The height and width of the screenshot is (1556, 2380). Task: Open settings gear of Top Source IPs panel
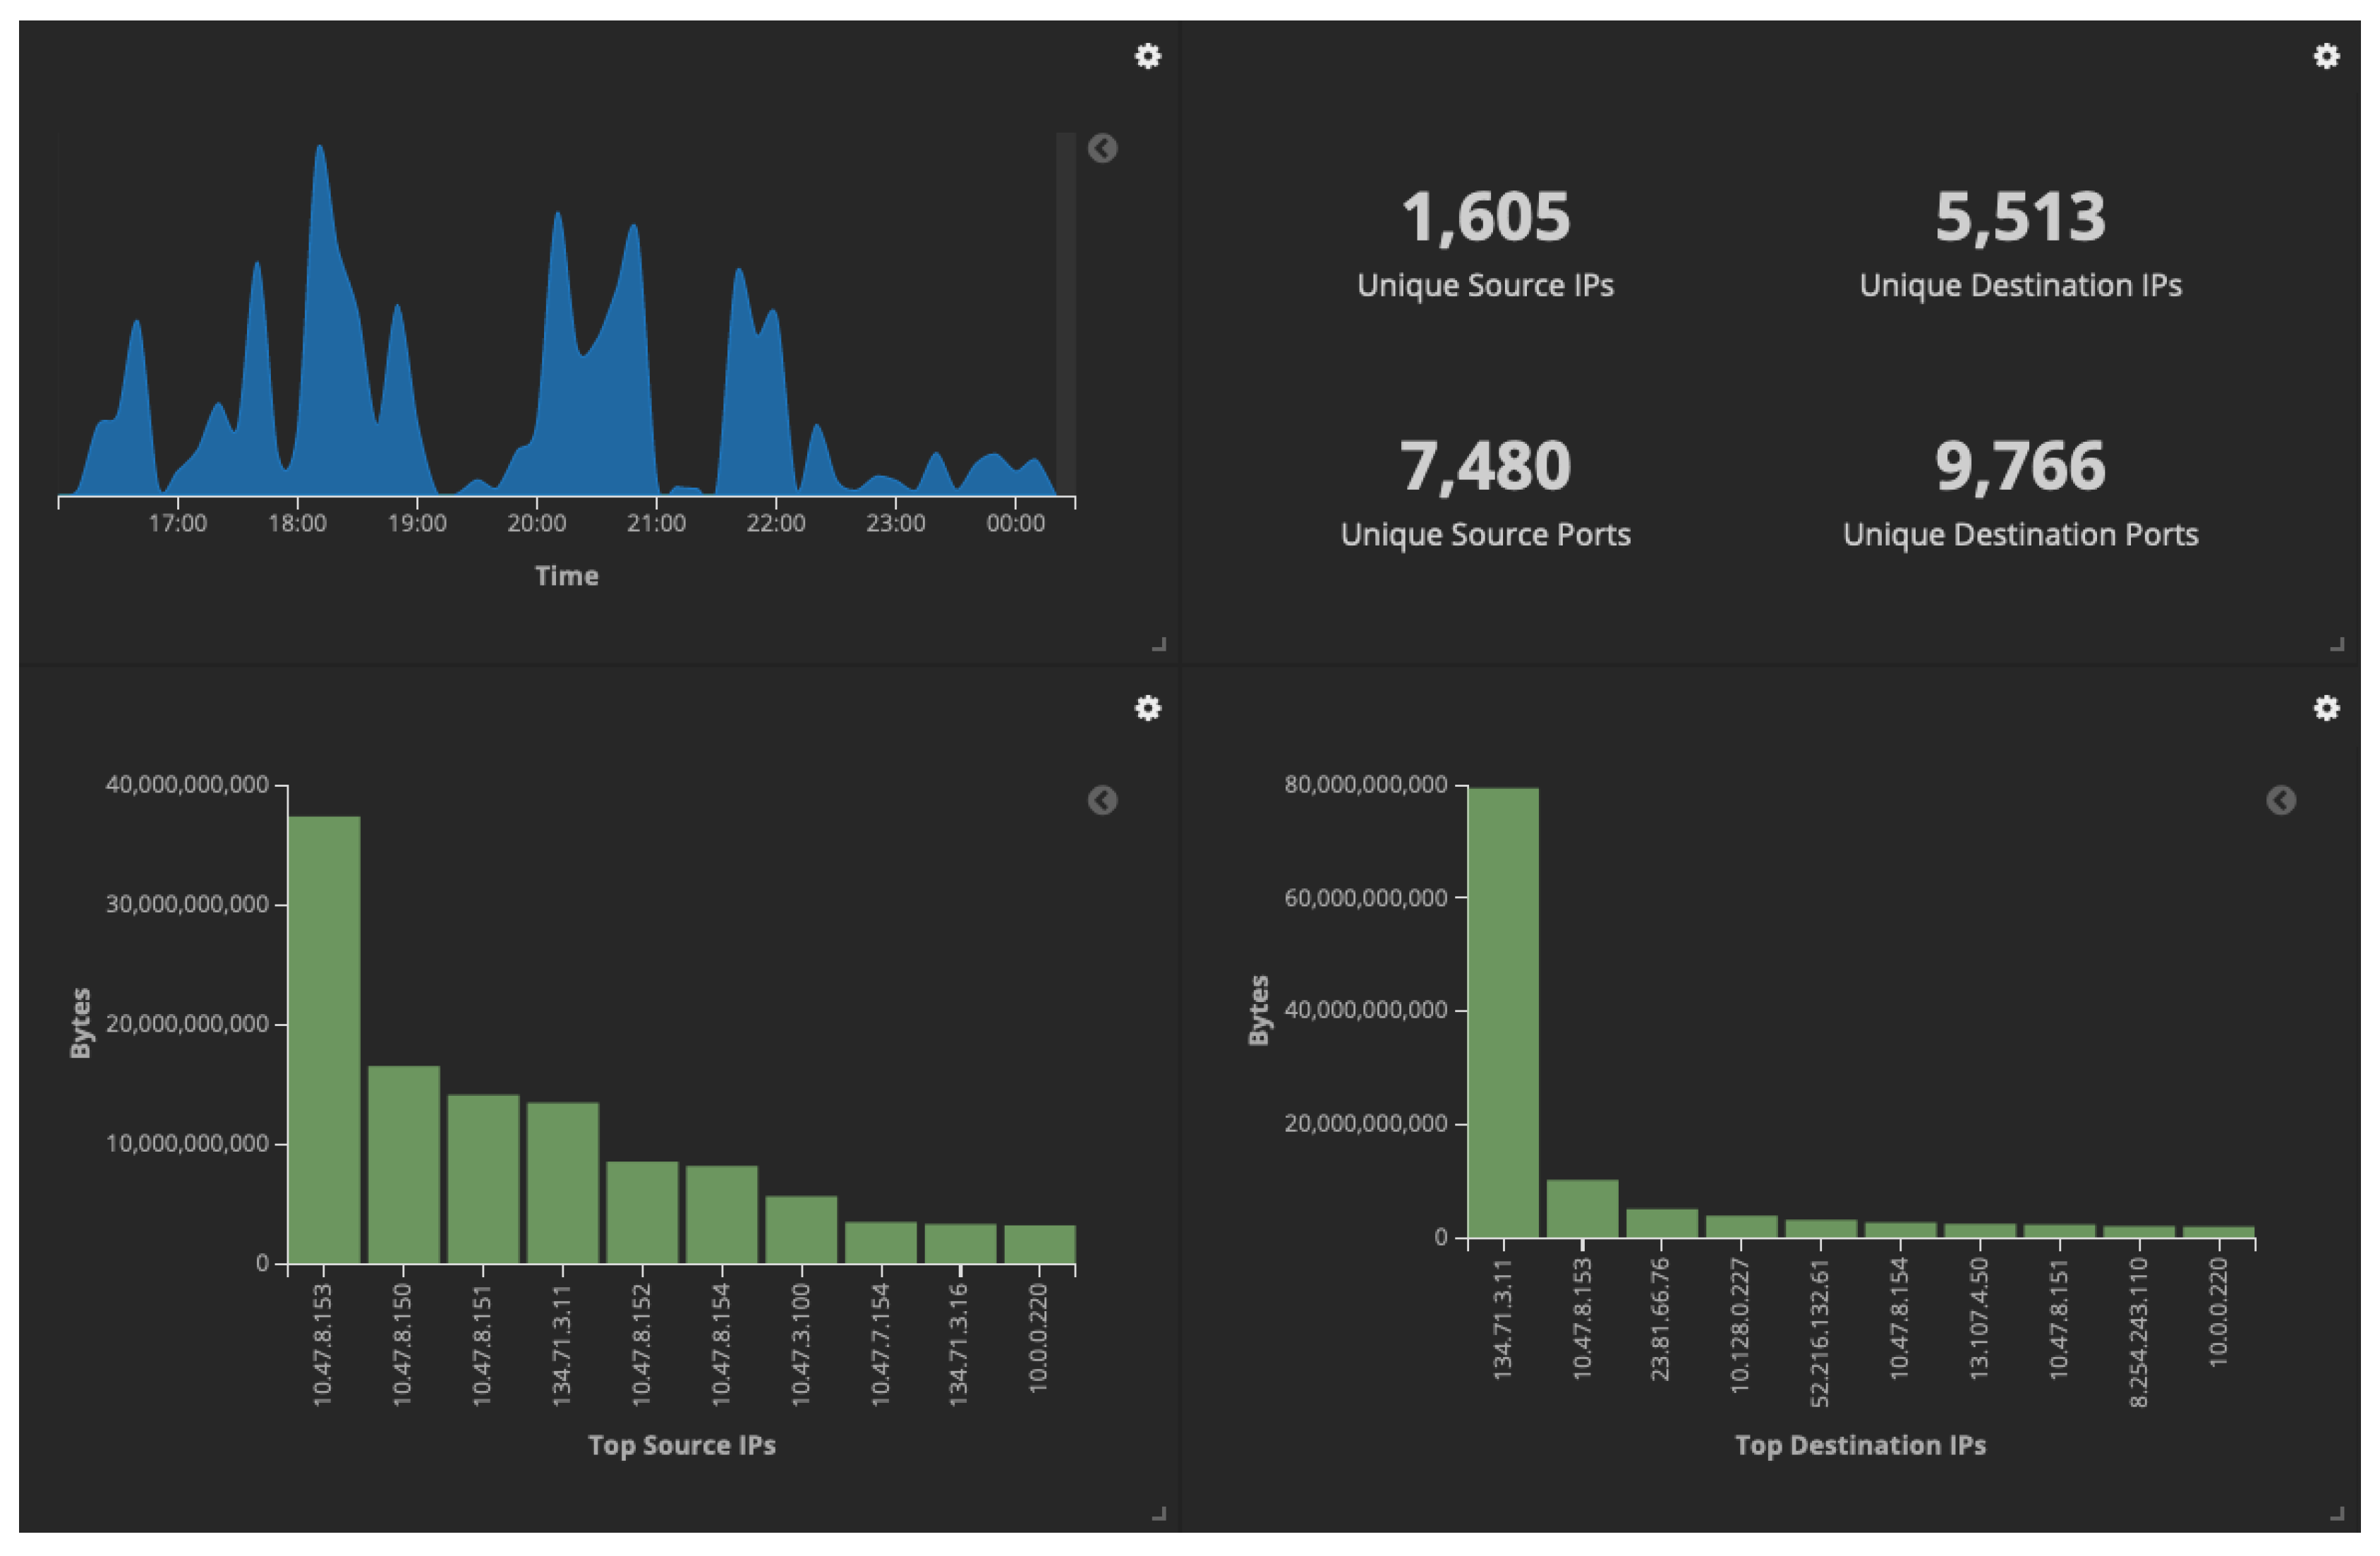[1148, 708]
